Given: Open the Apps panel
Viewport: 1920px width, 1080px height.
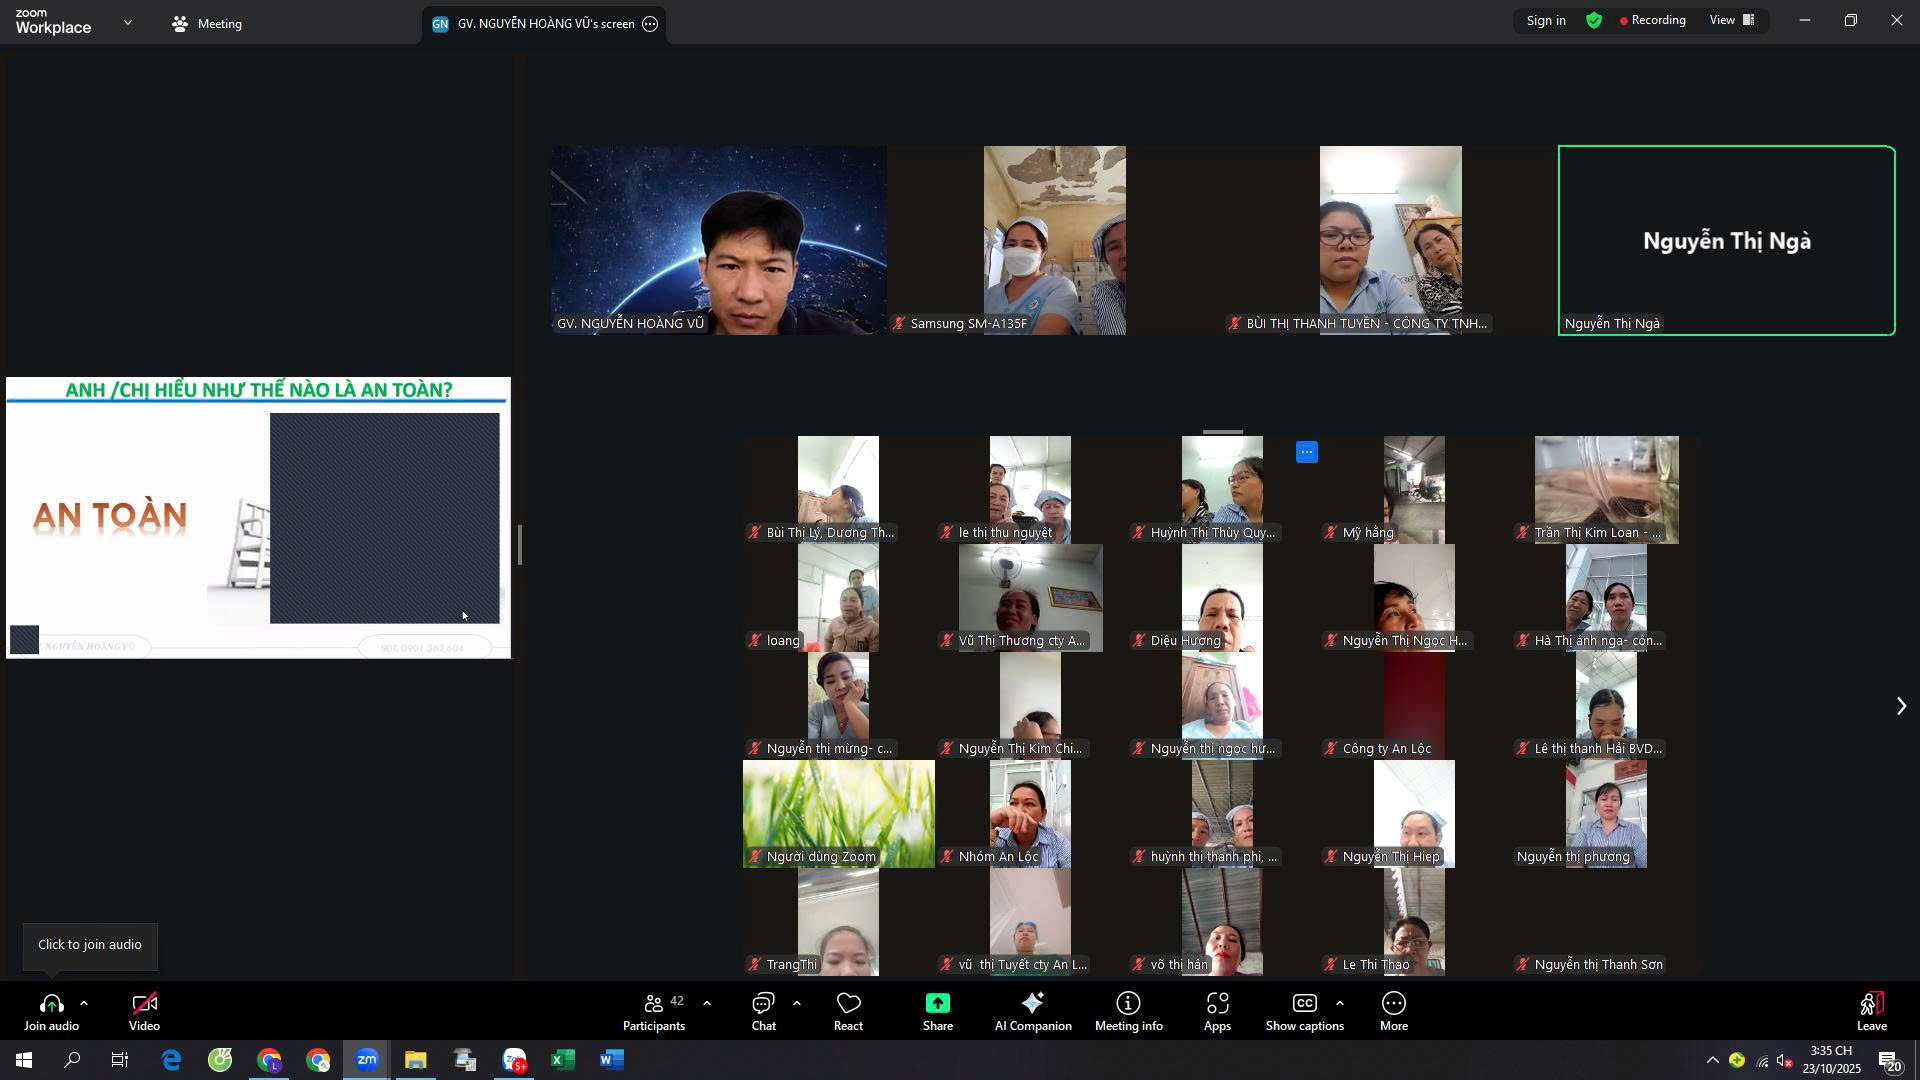Looking at the screenshot, I should (1217, 1012).
